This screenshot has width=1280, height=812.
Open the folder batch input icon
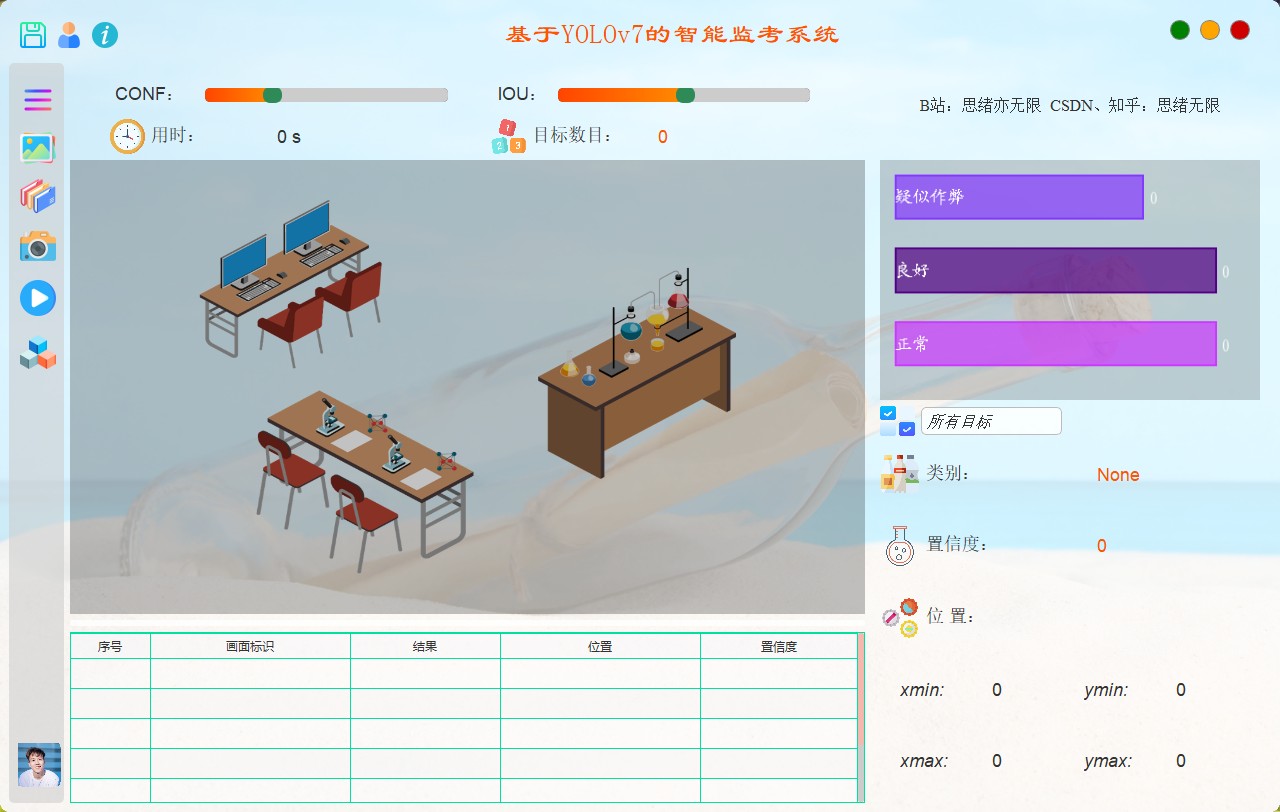tap(38, 196)
